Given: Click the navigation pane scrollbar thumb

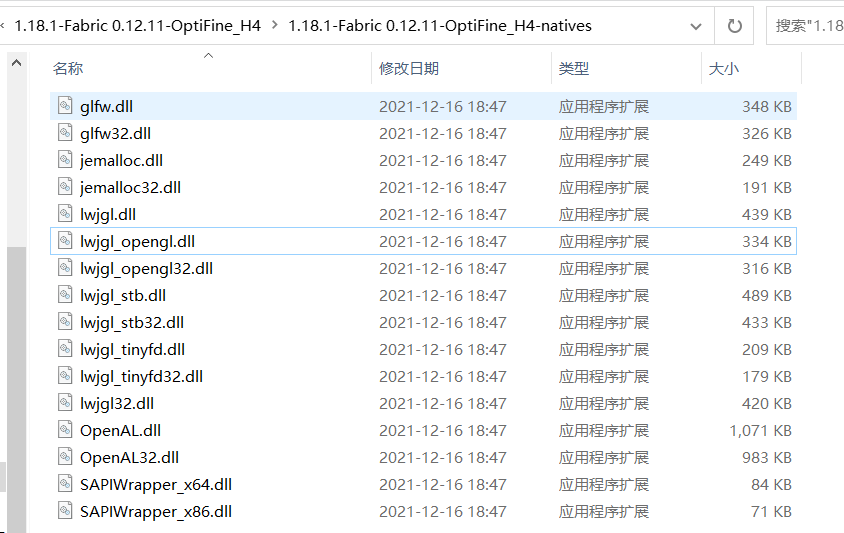Looking at the screenshot, I should coord(17,390).
